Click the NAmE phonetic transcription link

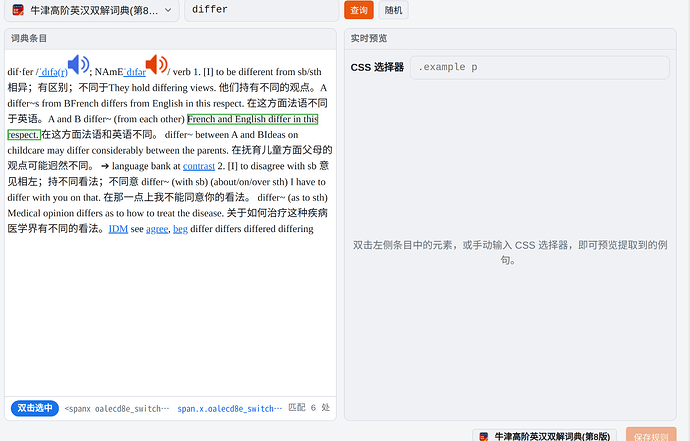[x=135, y=72]
